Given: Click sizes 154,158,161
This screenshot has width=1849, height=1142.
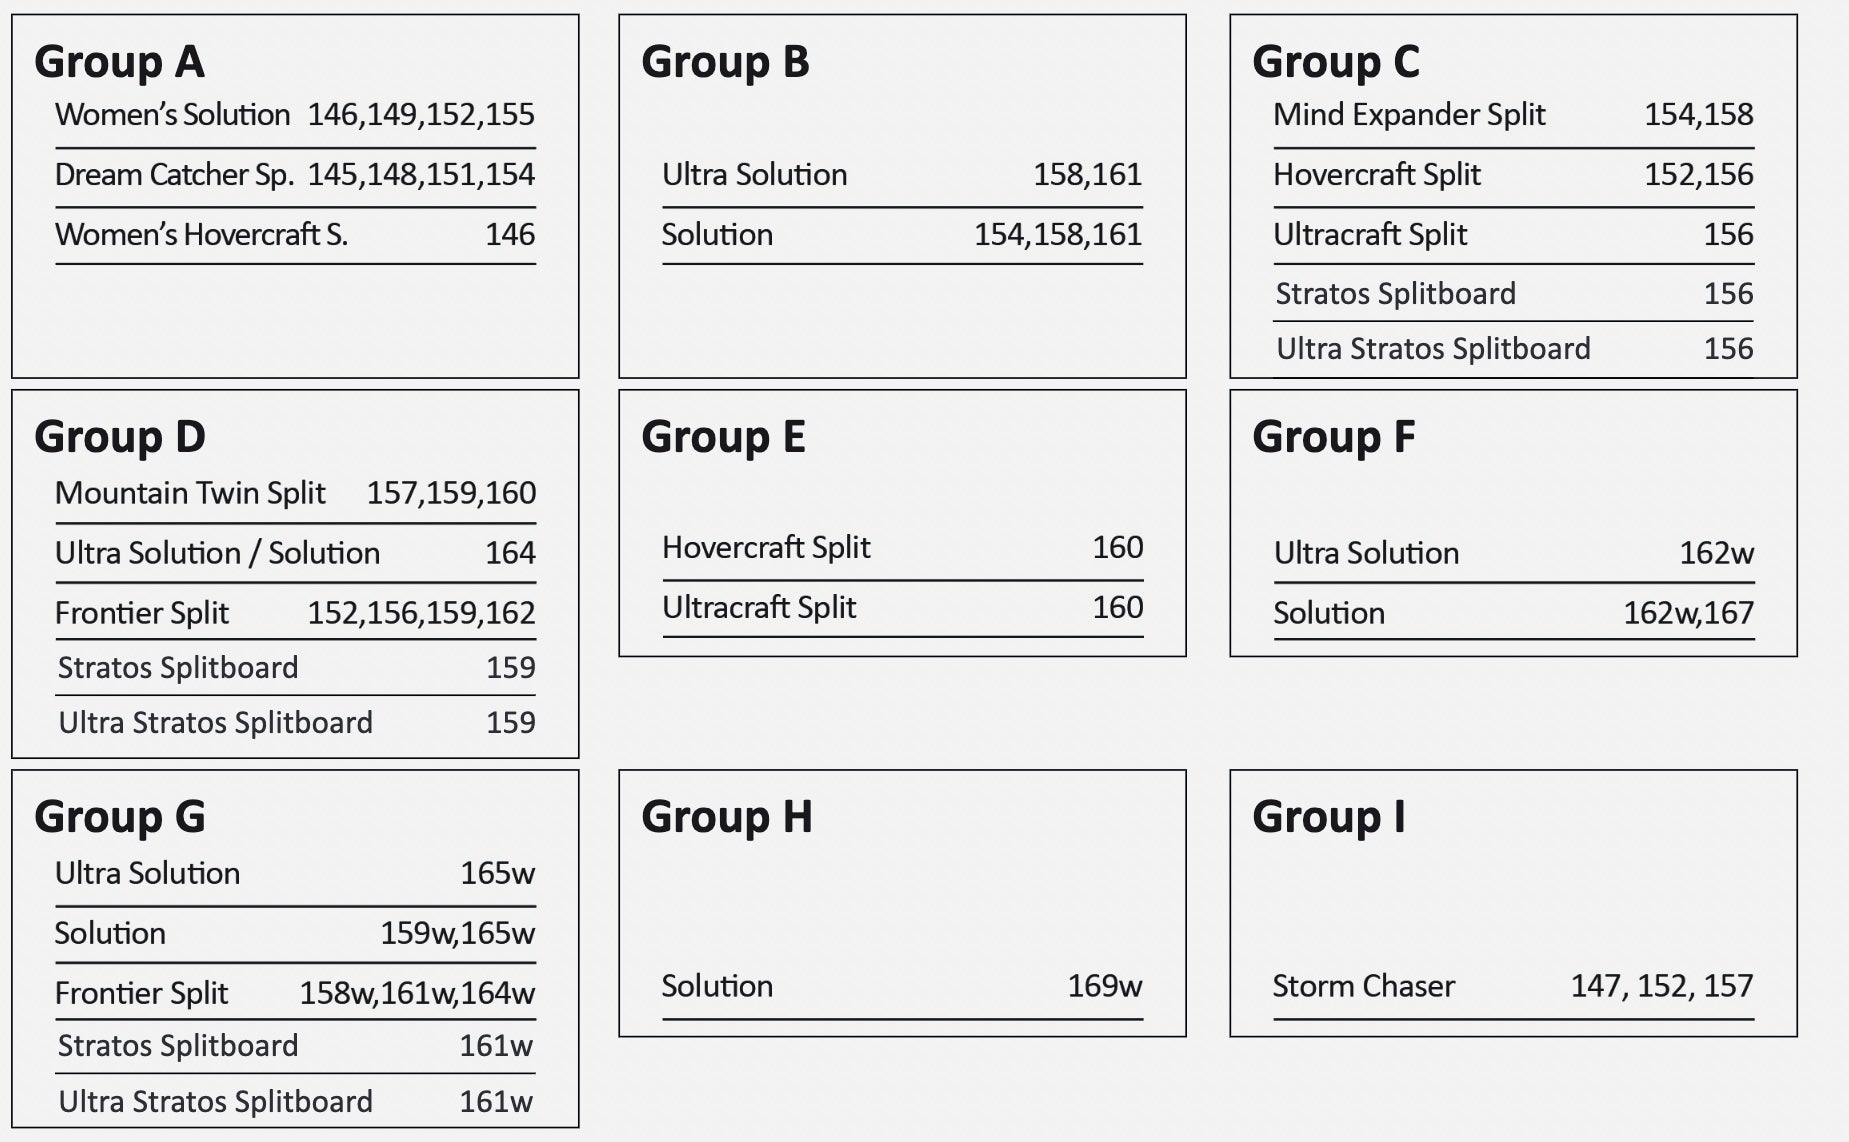Looking at the screenshot, I should (x=1058, y=235).
